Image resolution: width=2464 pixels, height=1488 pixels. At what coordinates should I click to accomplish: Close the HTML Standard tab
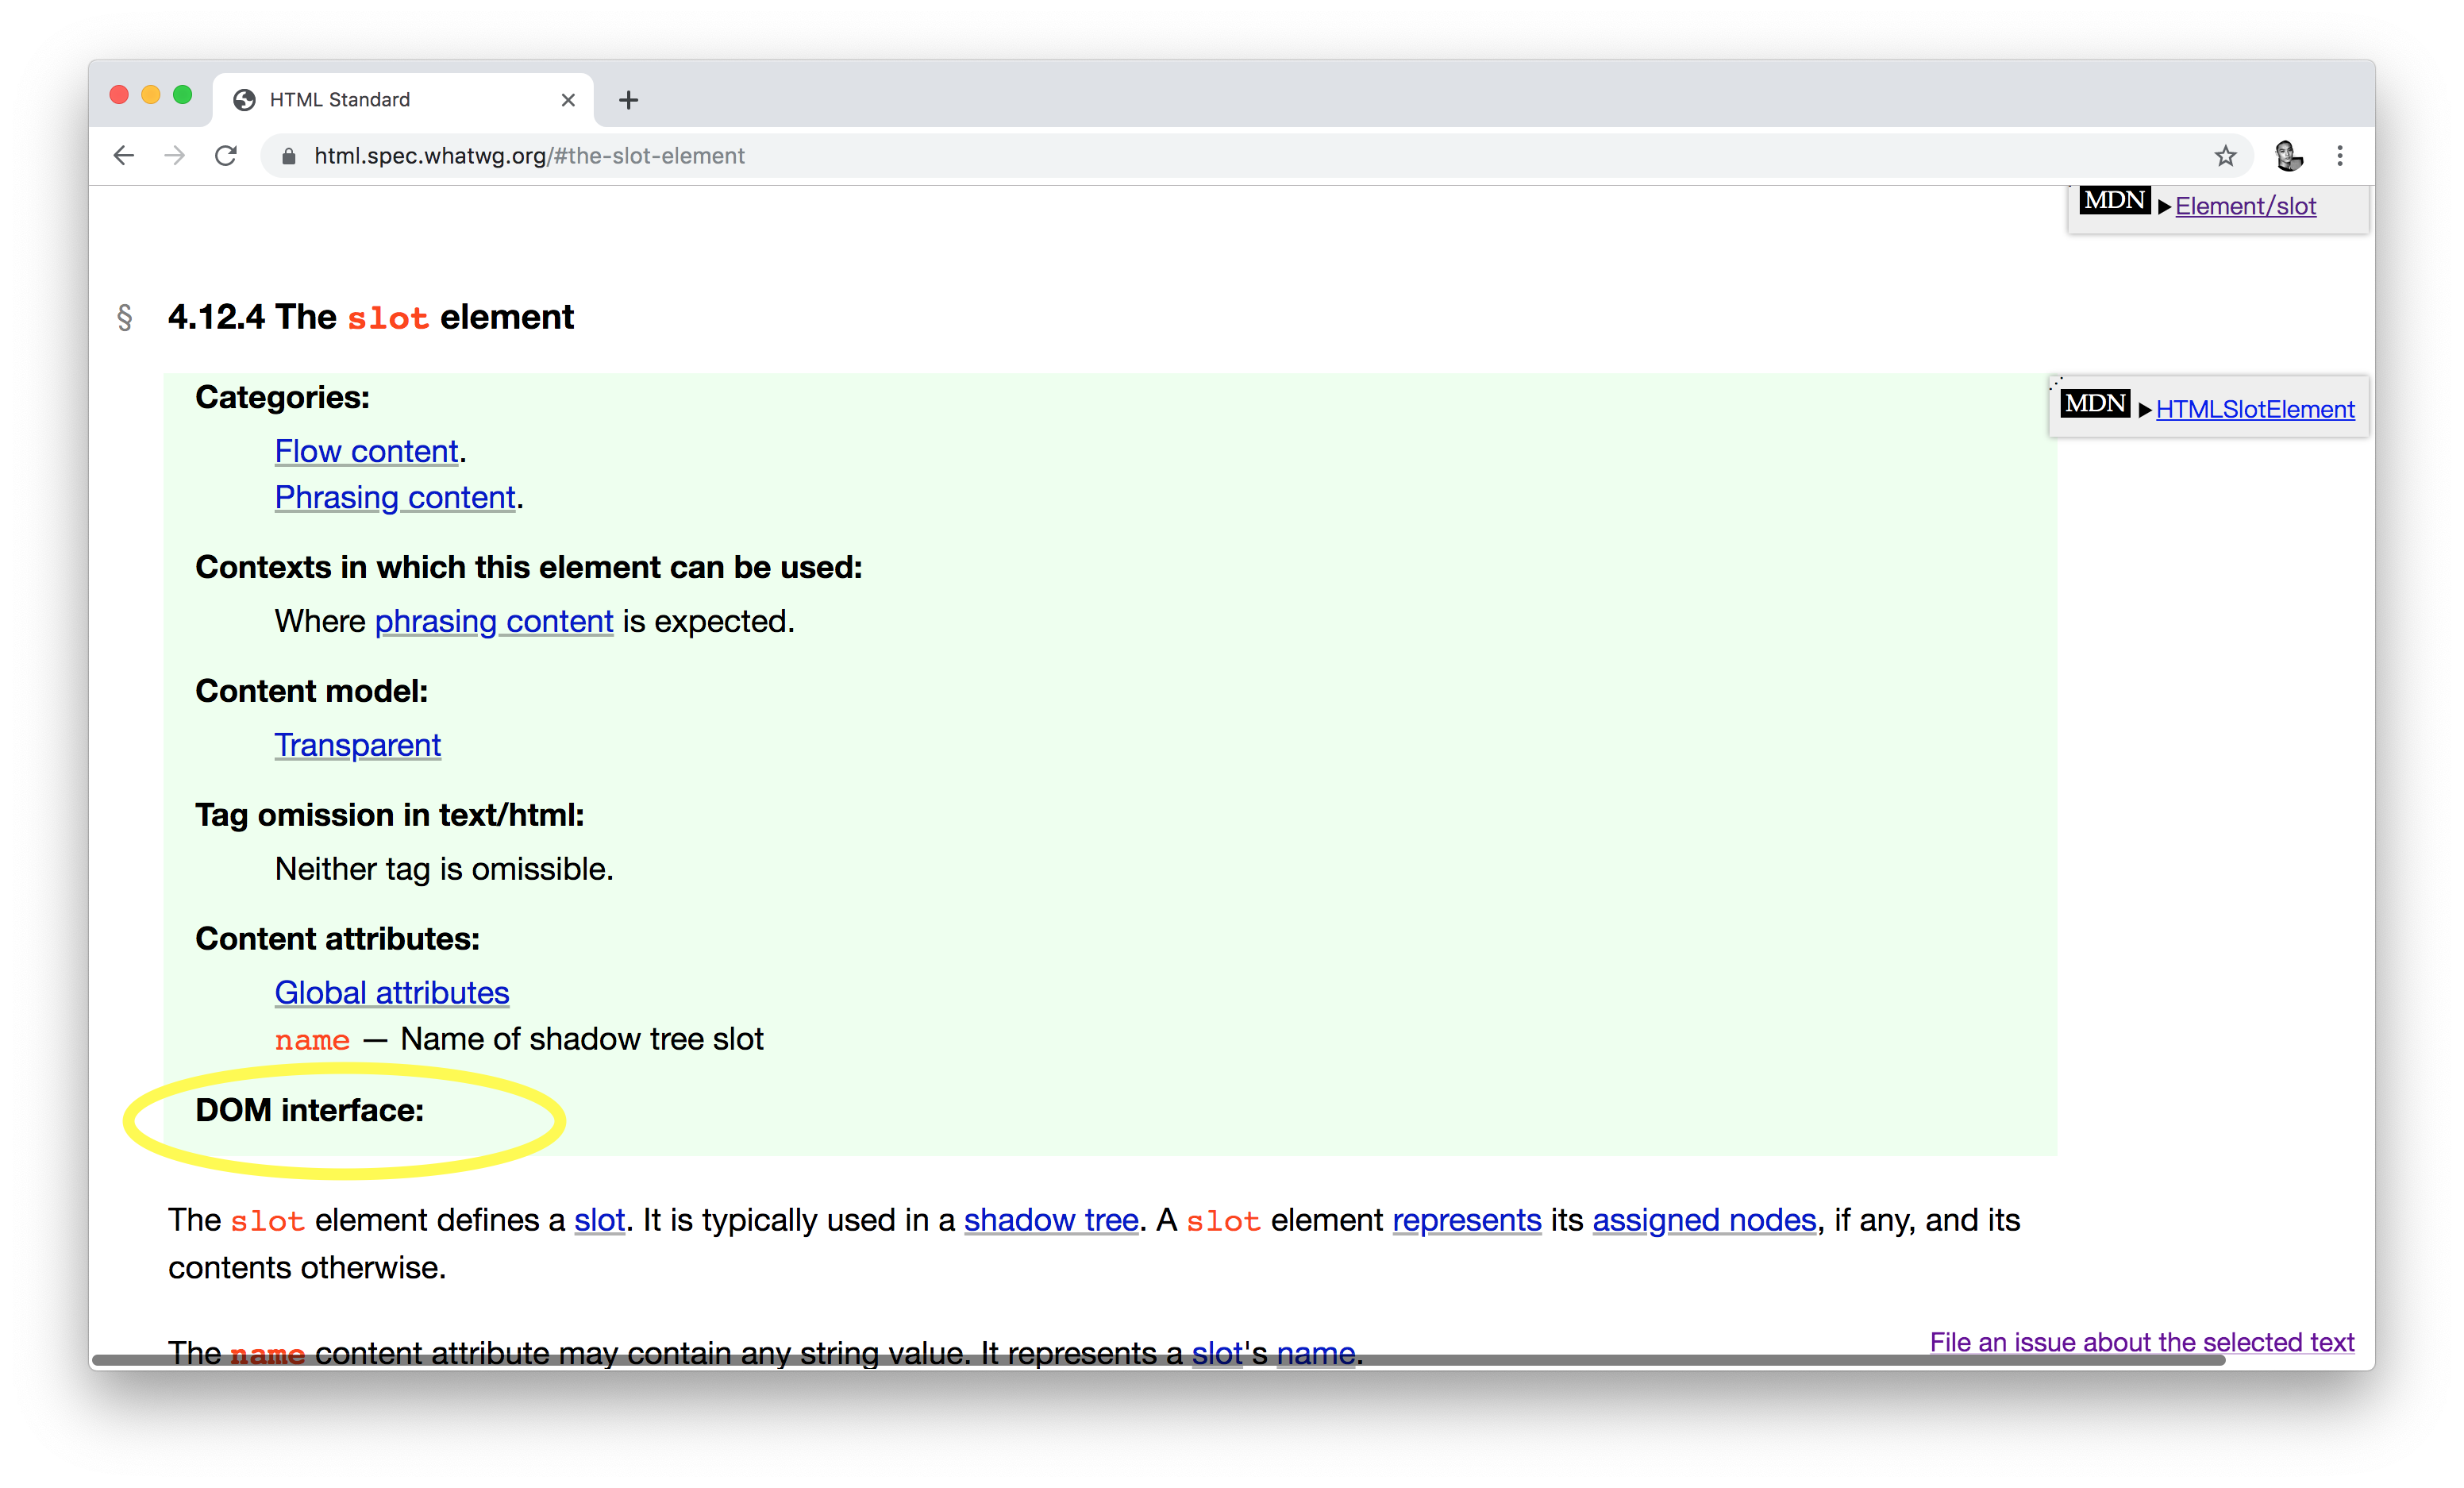coord(568,100)
